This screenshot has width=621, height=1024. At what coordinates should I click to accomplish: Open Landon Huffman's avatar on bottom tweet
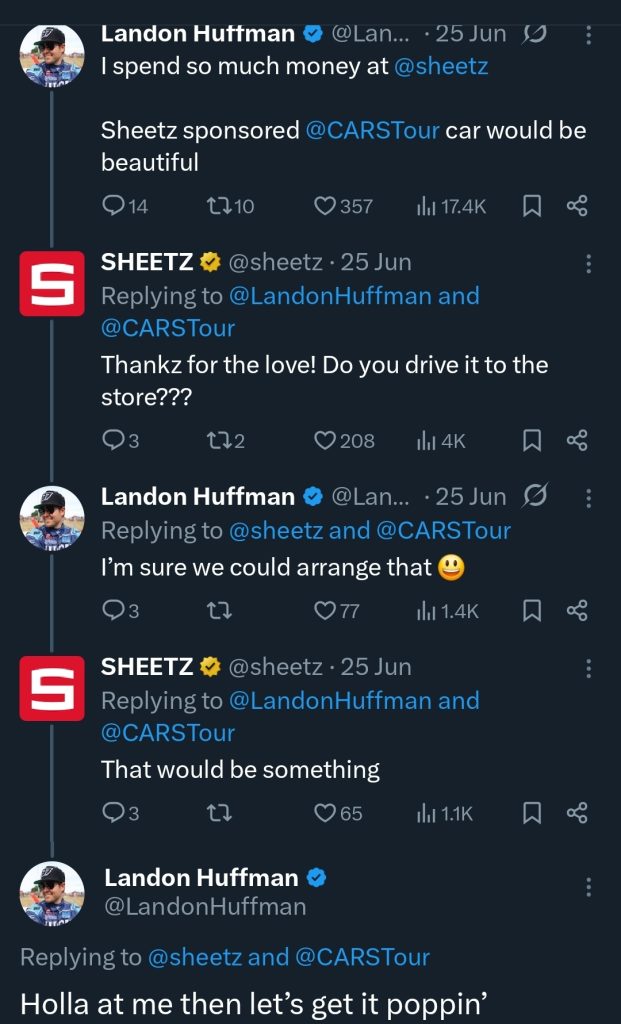pos(52,893)
